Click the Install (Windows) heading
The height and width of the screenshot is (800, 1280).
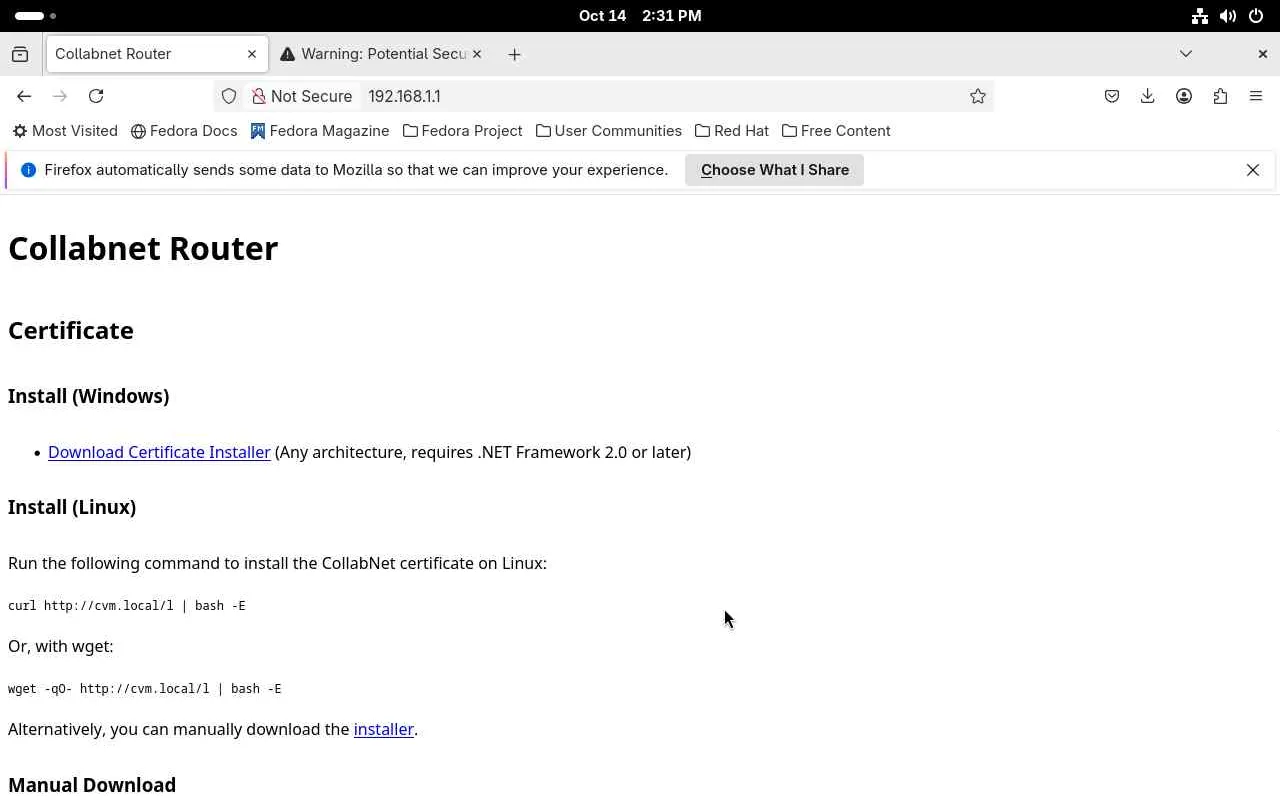89,396
